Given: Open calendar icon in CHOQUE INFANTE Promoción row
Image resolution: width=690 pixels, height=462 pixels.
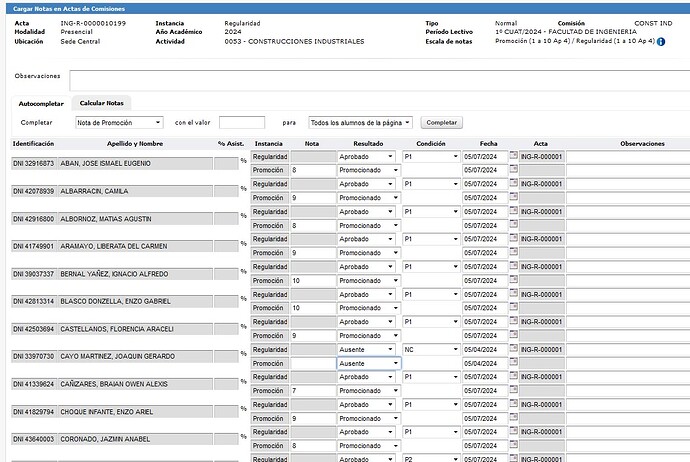Looking at the screenshot, I should (514, 417).
